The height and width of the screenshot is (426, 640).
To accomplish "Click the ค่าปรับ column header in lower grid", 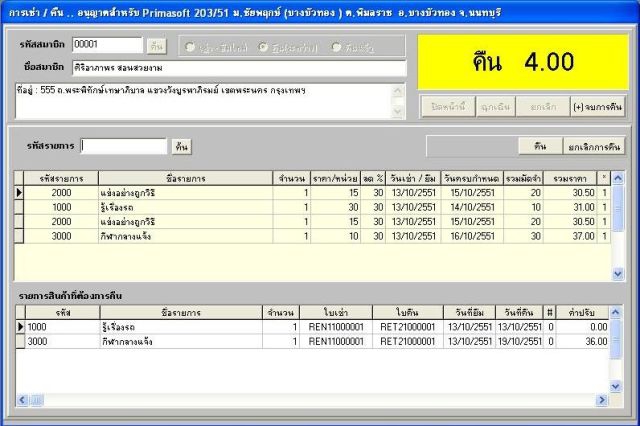I will [x=582, y=312].
